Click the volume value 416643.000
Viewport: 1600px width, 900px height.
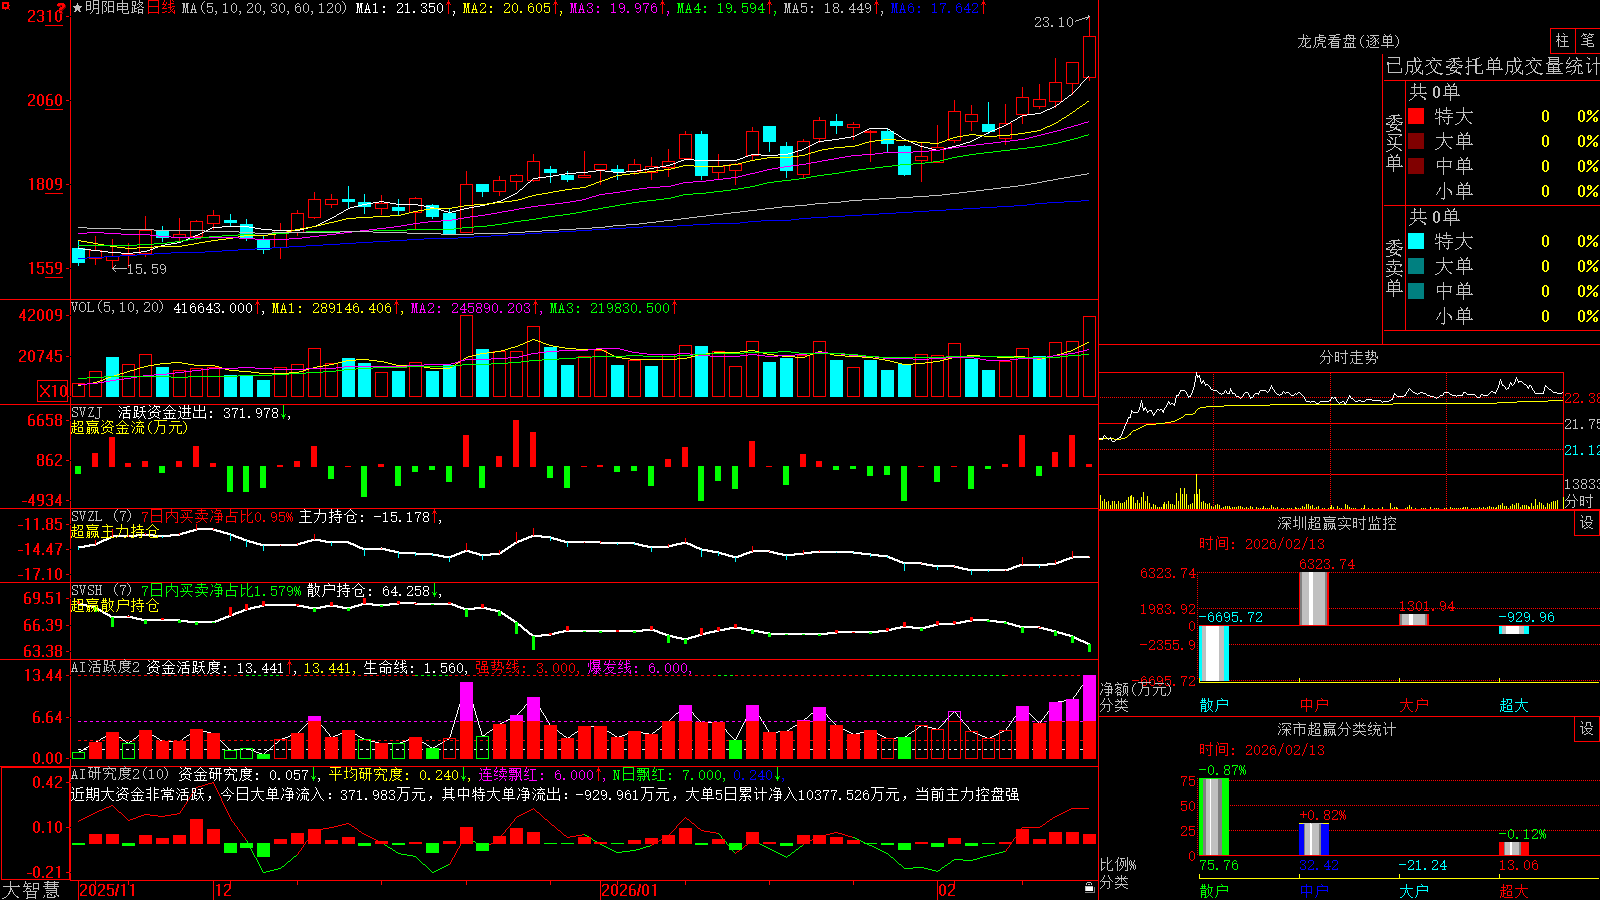(x=213, y=308)
